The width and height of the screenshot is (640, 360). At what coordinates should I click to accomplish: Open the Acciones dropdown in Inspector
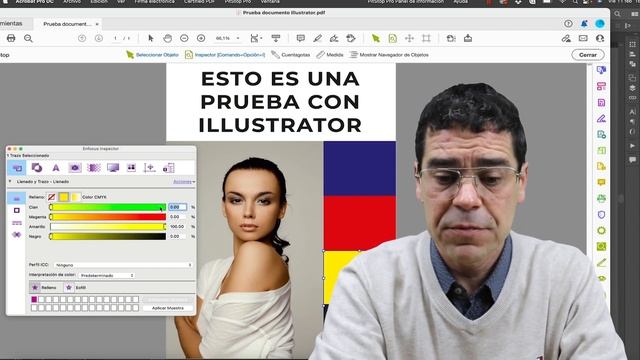184,182
